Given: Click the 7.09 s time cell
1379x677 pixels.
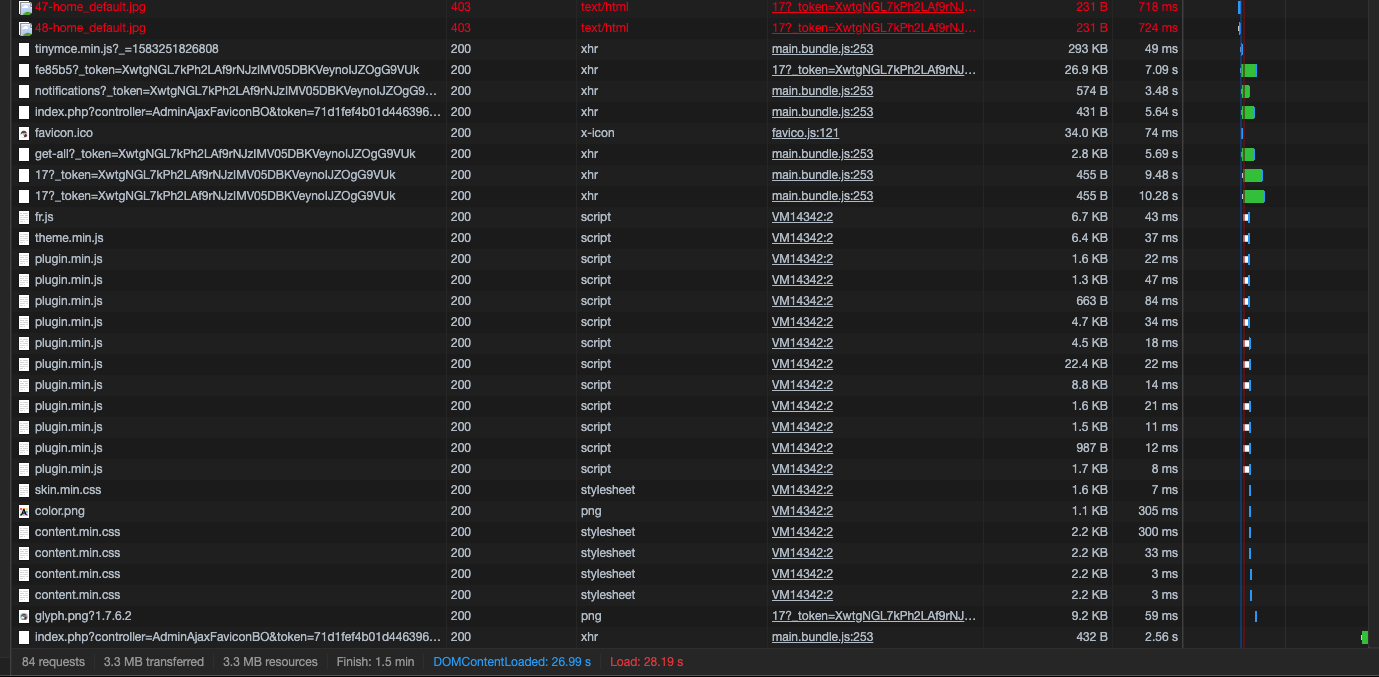Looking at the screenshot, I should (x=1161, y=70).
